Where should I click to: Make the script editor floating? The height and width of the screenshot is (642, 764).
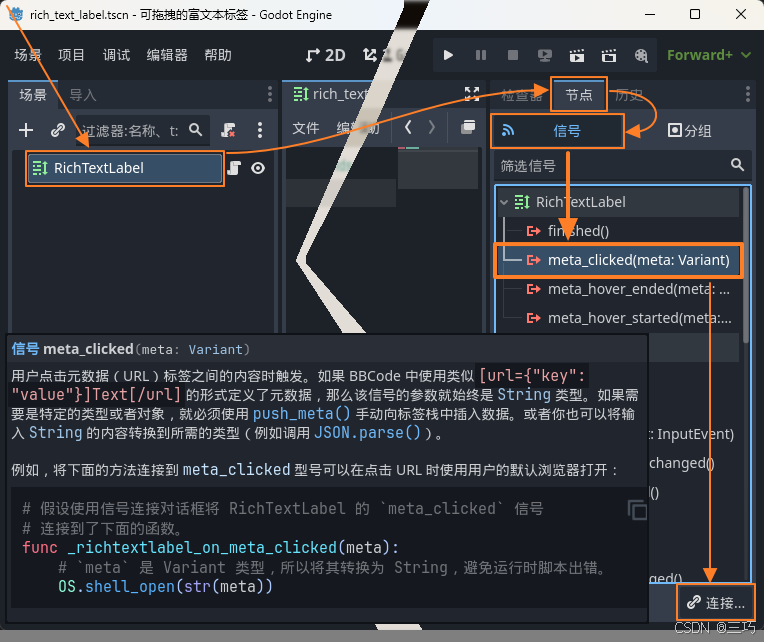click(x=468, y=128)
